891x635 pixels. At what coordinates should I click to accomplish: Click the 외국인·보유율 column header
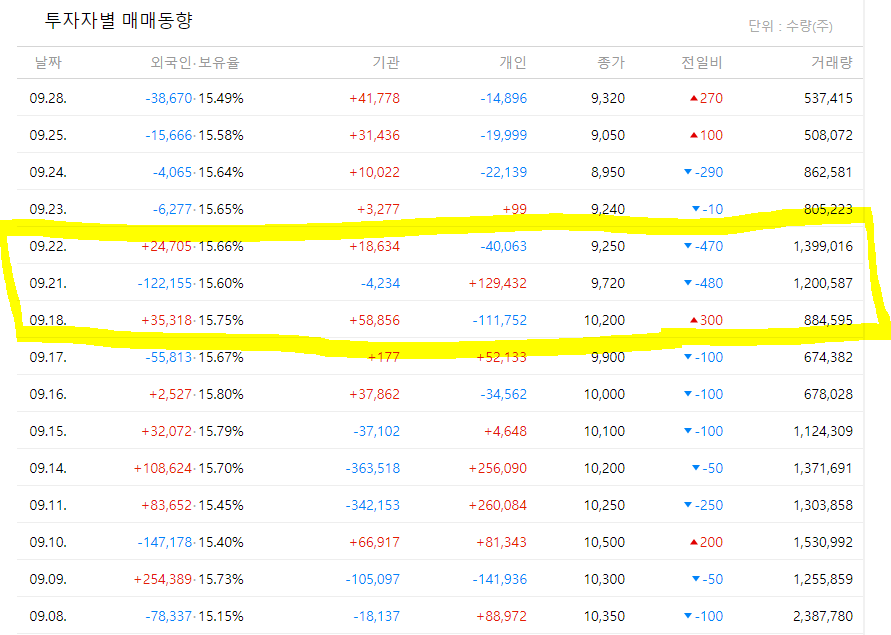pyautogui.click(x=195, y=63)
